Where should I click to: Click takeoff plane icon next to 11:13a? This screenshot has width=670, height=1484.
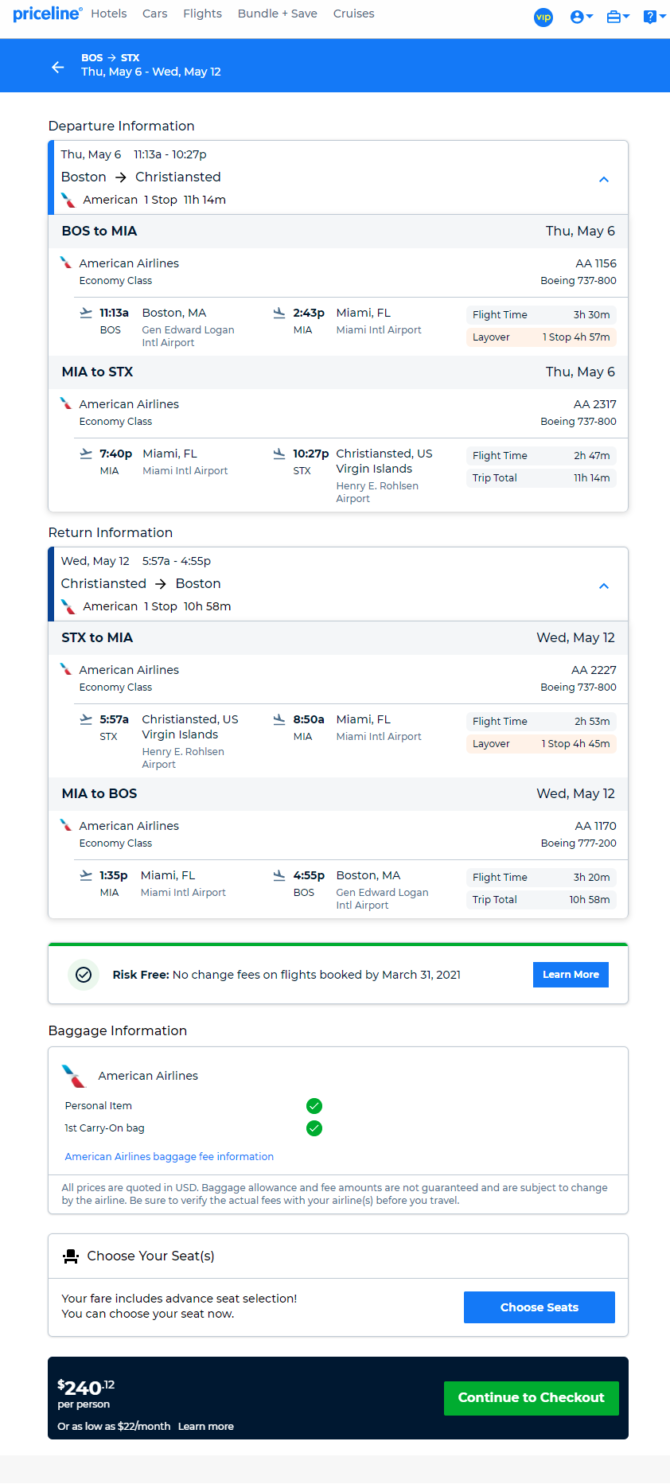click(86, 313)
